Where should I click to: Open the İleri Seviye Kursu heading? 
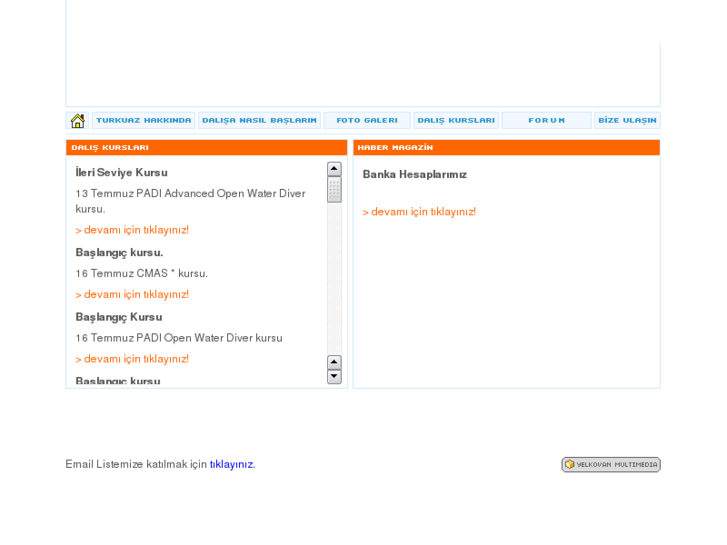point(121,173)
